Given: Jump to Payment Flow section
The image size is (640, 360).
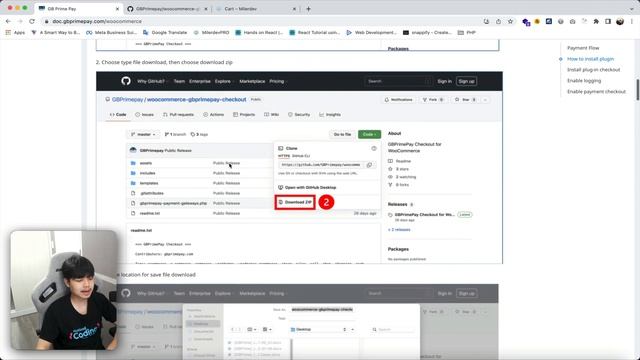Looking at the screenshot, I should point(583,48).
